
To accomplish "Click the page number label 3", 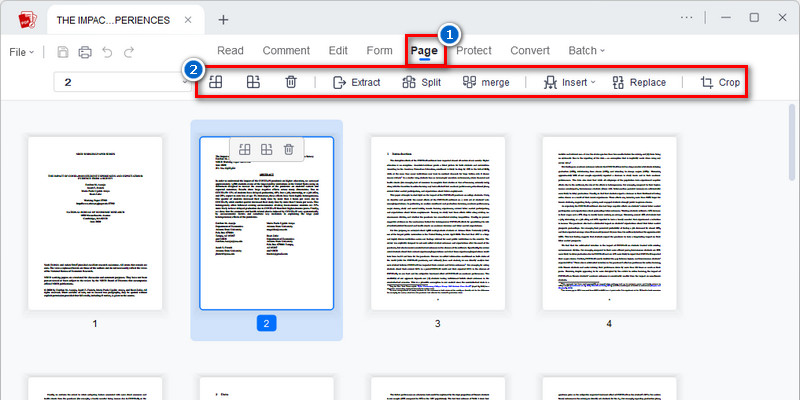I will pos(438,323).
